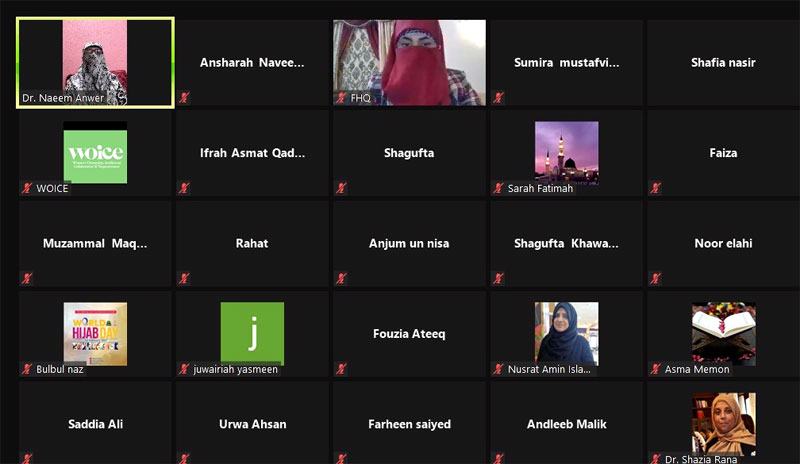Click muted mic icon on Noor elahi tile
The image size is (800, 464).
(656, 278)
